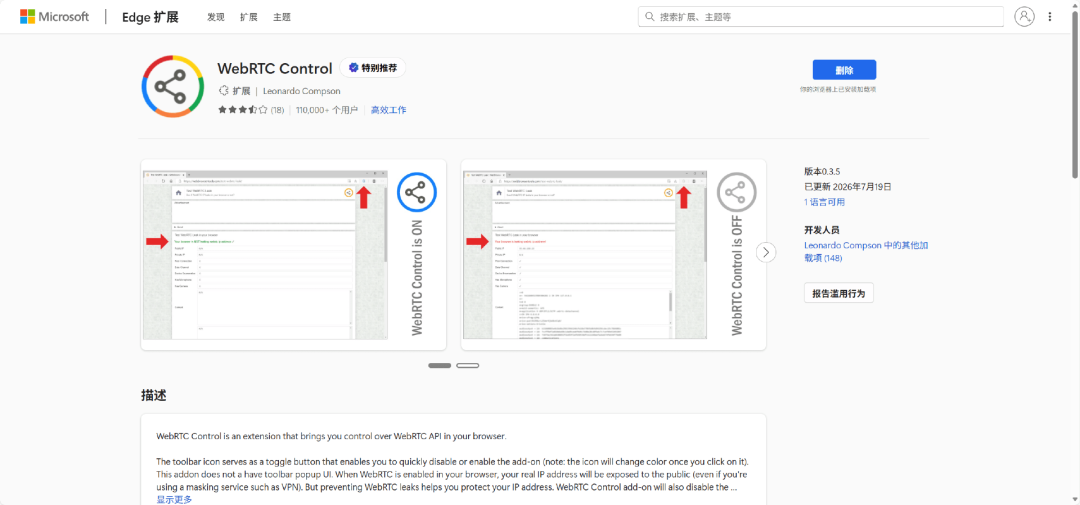
Task: Click the next screenshot arrow
Action: [766, 252]
